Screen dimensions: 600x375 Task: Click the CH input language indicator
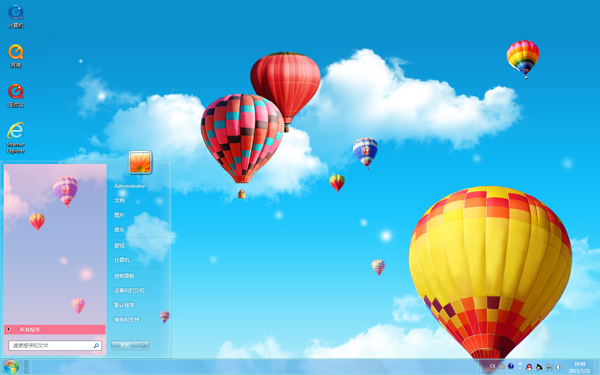click(492, 367)
